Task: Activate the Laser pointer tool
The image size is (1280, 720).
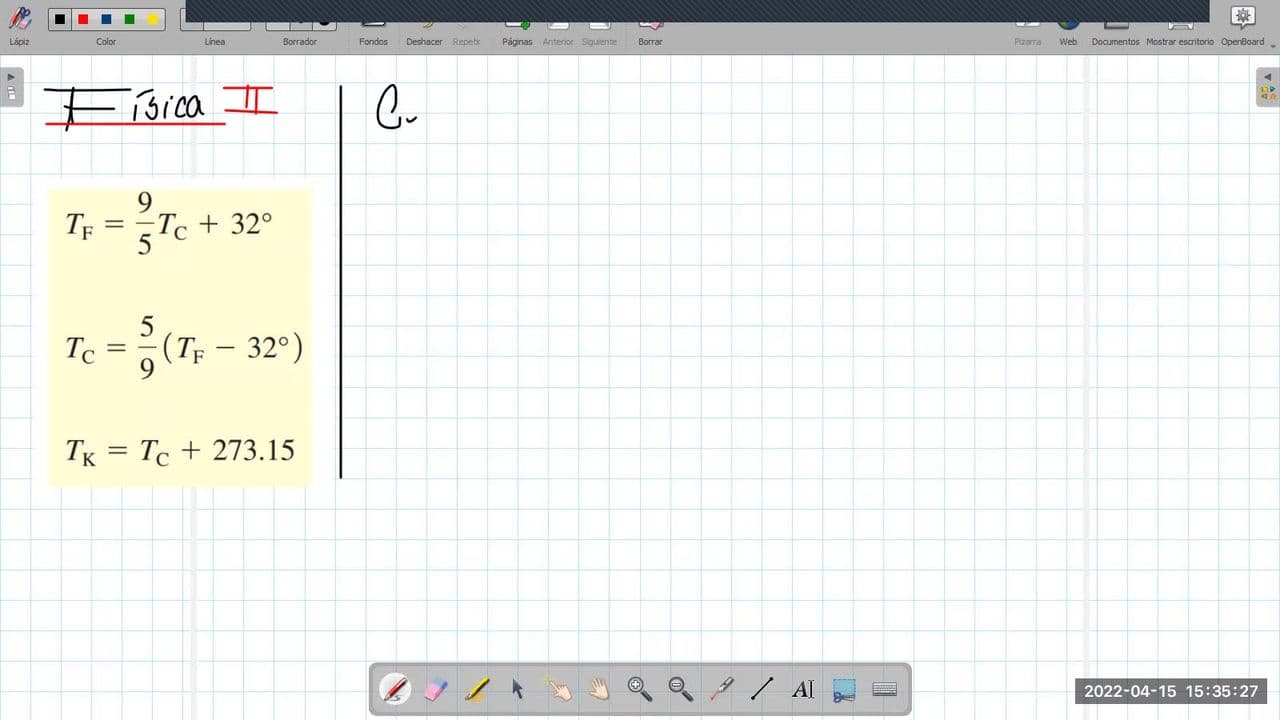Action: click(x=721, y=689)
